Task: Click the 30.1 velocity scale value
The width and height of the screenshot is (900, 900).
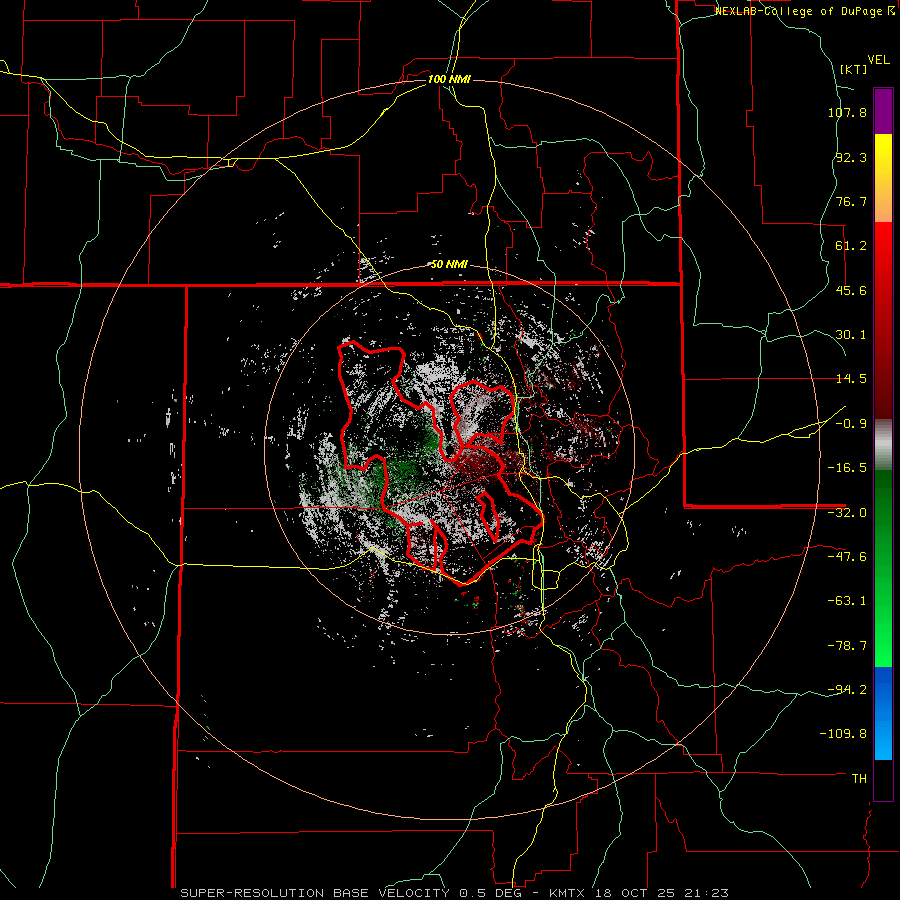Action: (x=851, y=335)
